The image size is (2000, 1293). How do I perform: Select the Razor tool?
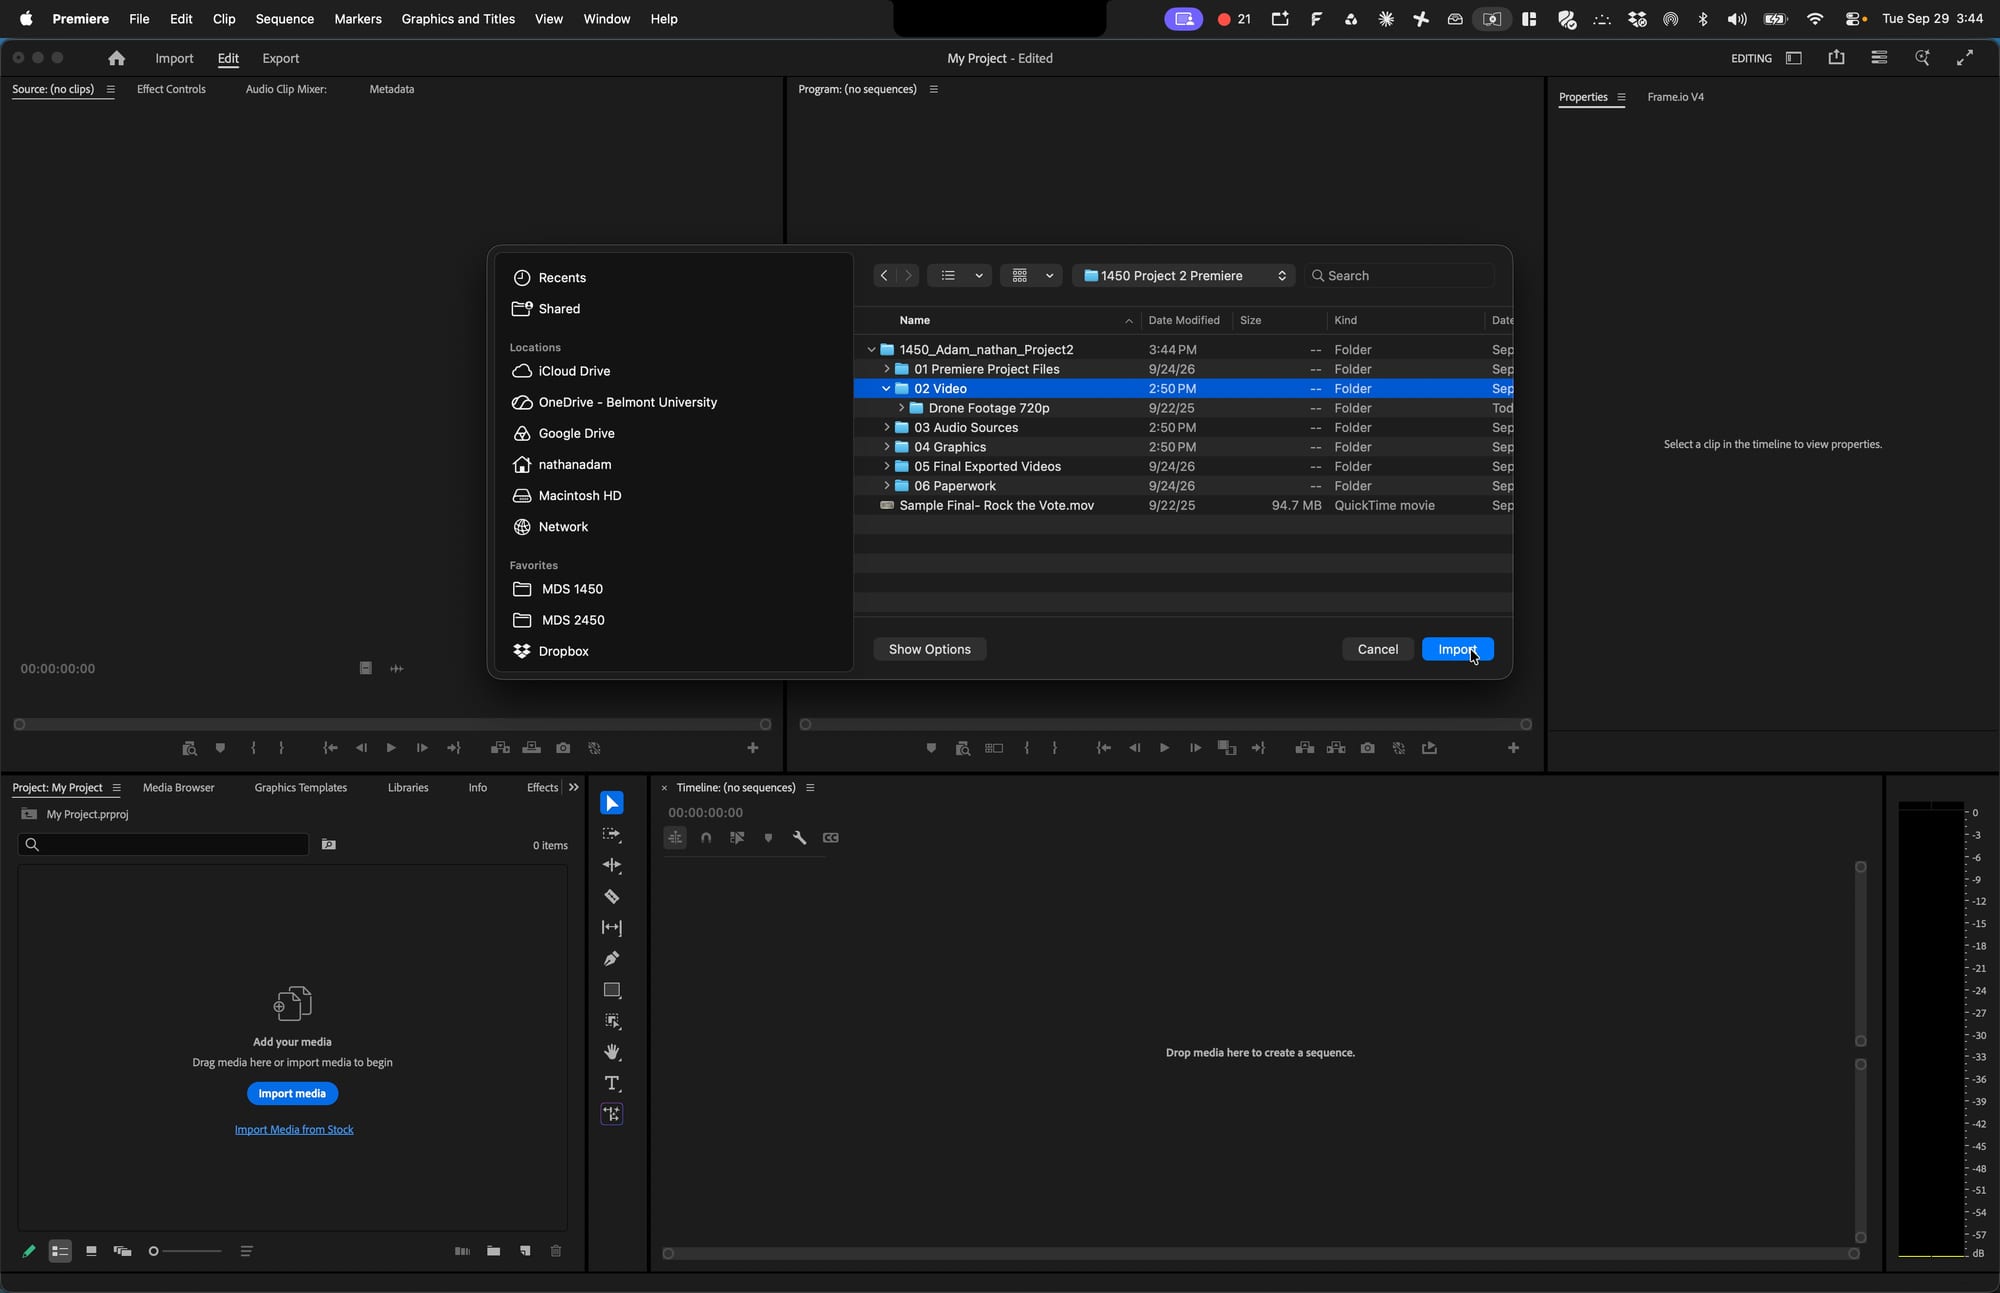tap(612, 897)
